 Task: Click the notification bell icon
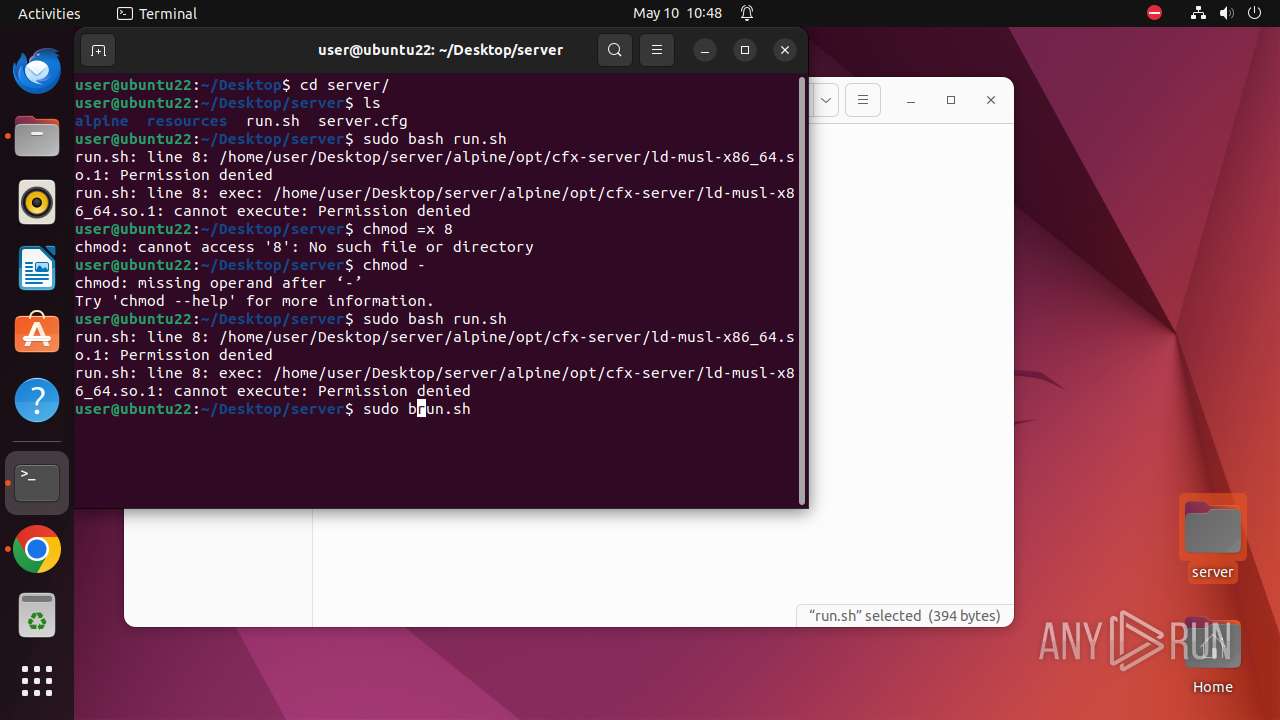(747, 13)
